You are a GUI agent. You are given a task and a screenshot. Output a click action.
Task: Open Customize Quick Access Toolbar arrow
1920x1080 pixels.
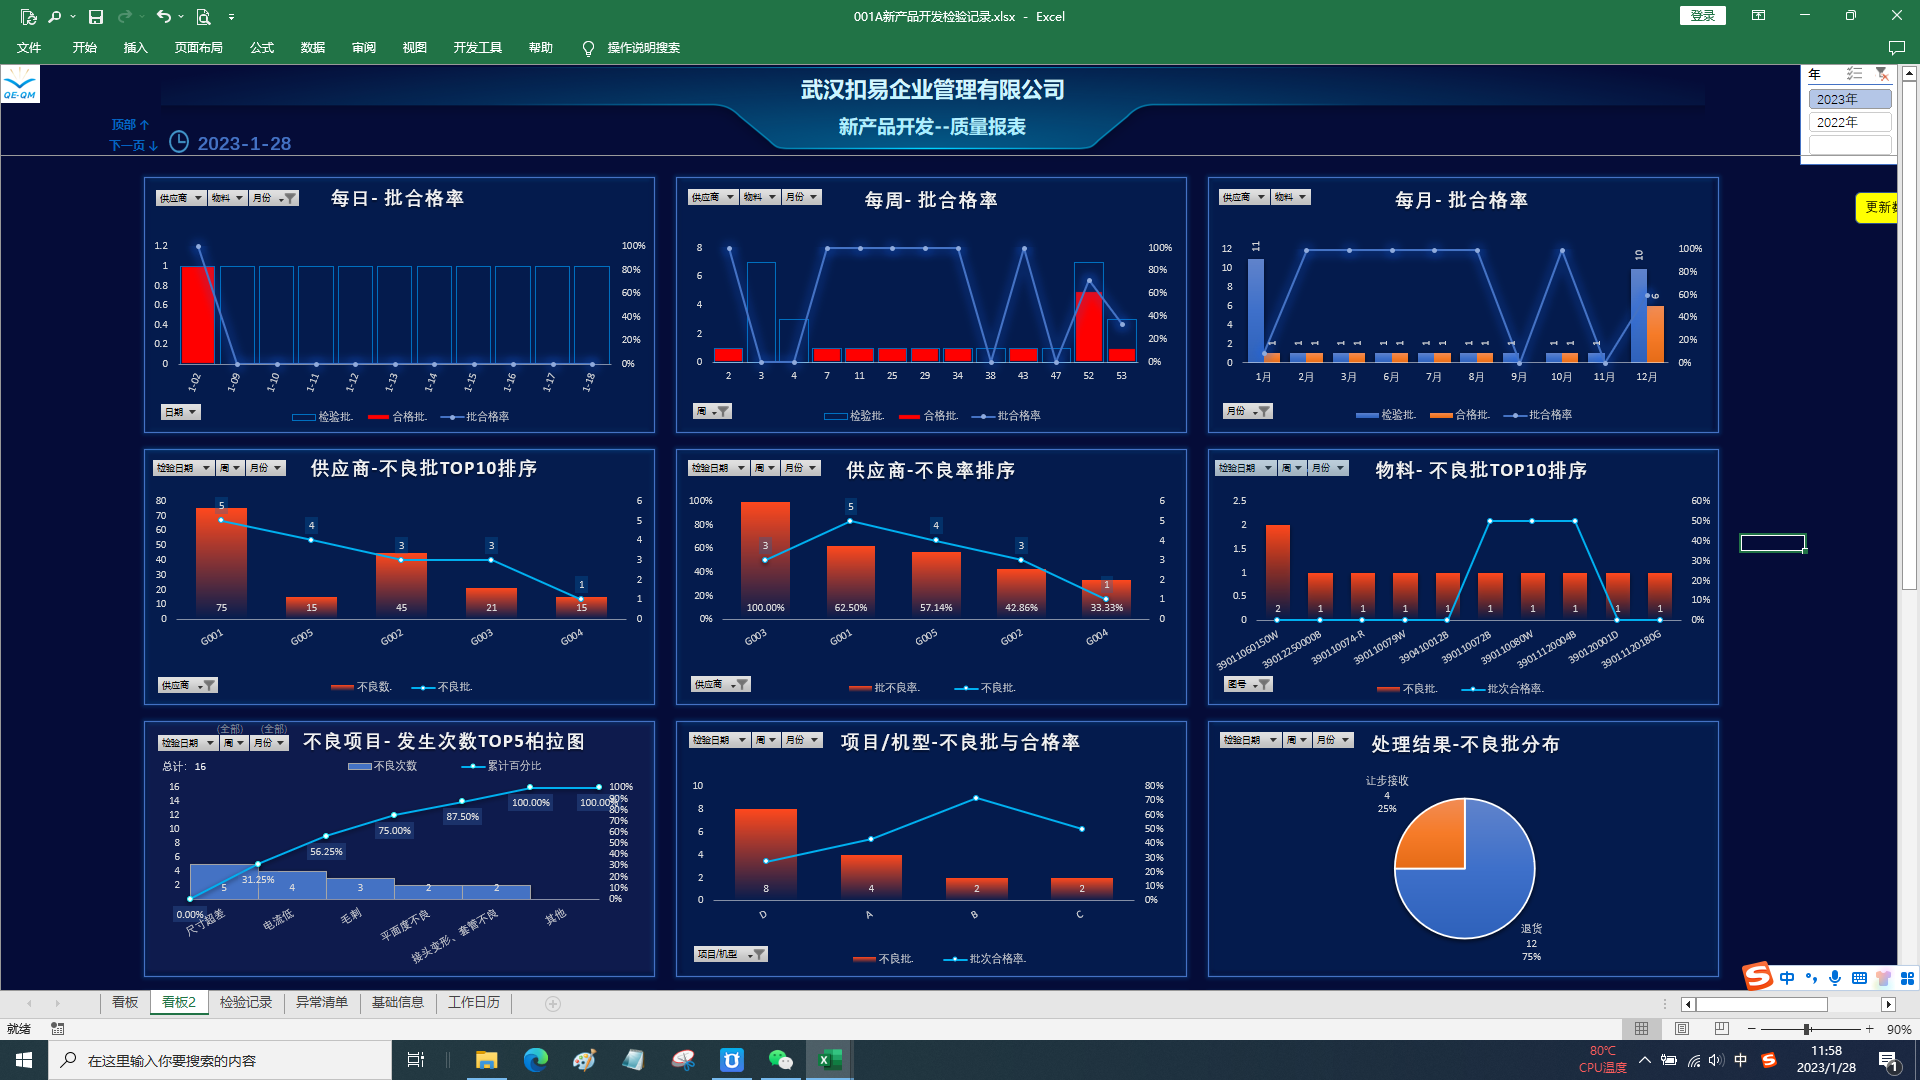coord(231,17)
